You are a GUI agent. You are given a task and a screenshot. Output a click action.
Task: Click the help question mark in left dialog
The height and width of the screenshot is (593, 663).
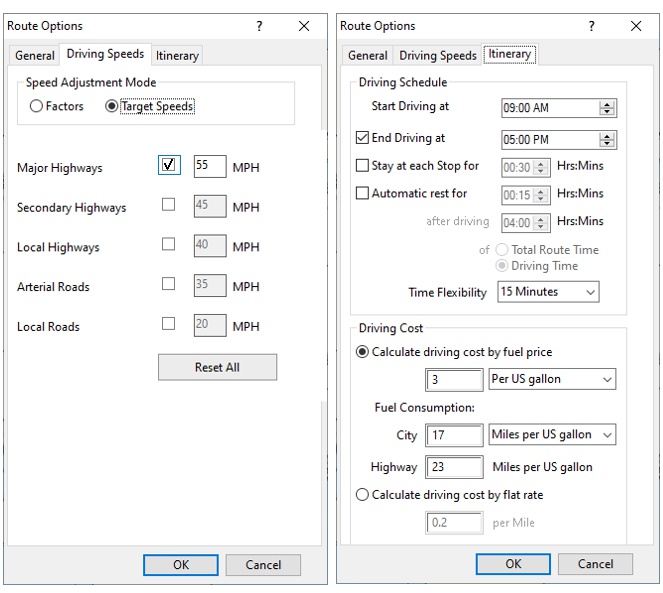pos(259,26)
